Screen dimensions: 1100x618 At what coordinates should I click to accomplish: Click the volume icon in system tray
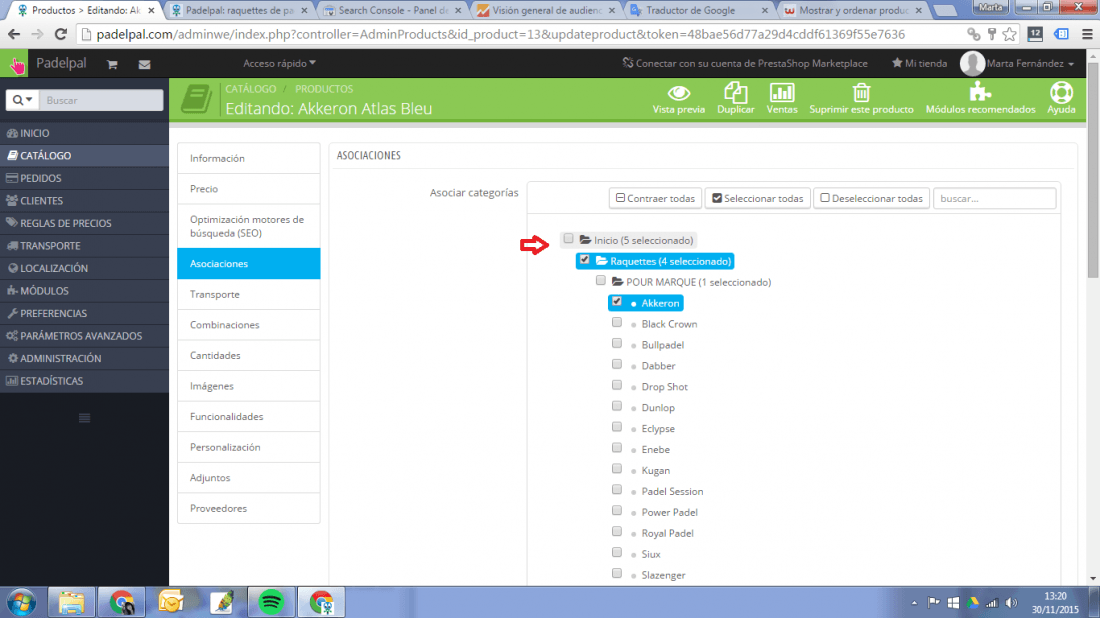click(x=1011, y=603)
